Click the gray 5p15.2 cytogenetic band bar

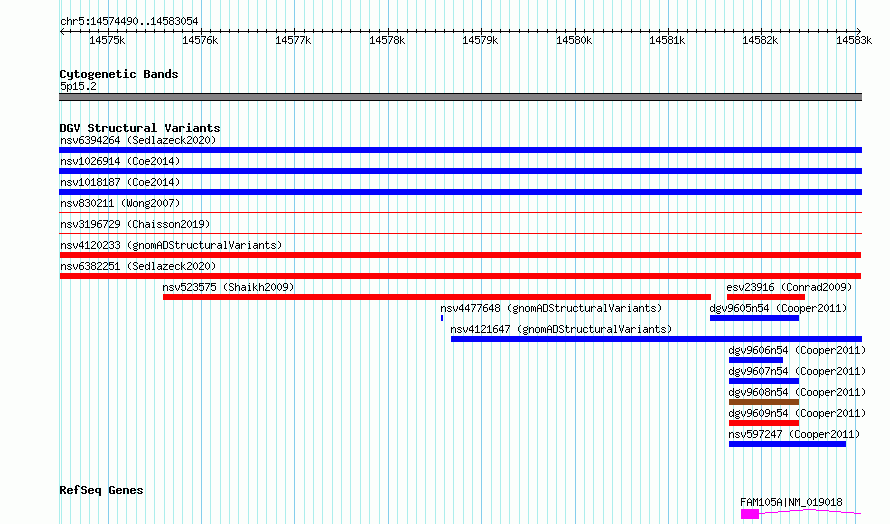click(x=460, y=97)
